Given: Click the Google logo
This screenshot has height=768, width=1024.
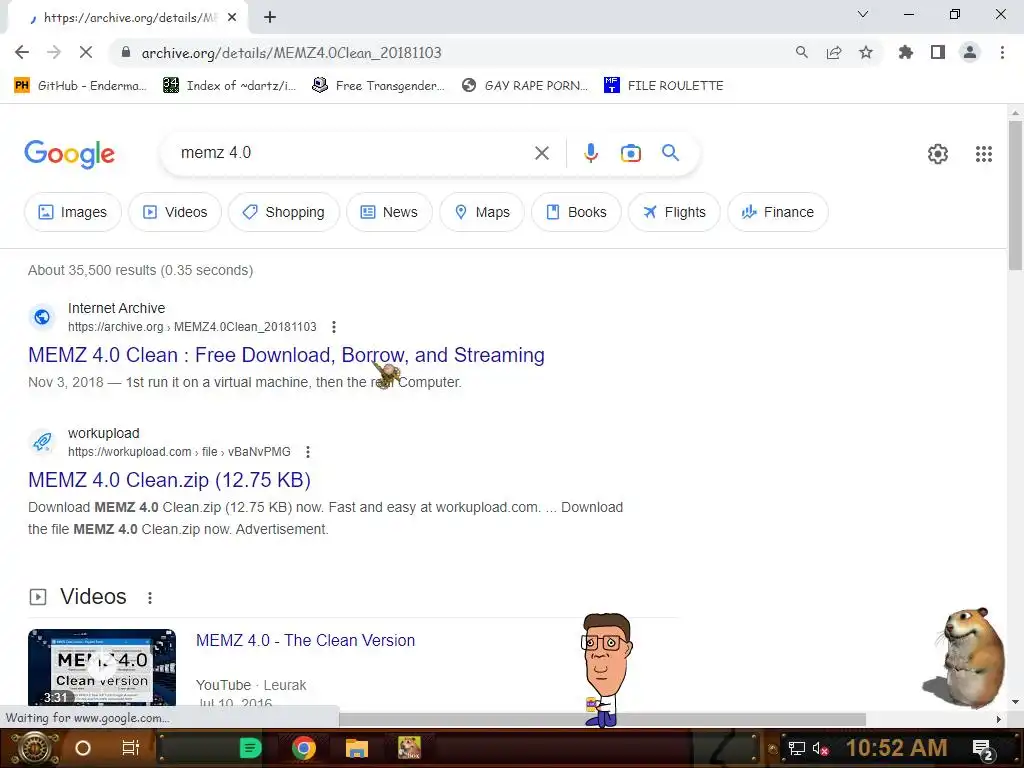Looking at the screenshot, I should tap(69, 154).
